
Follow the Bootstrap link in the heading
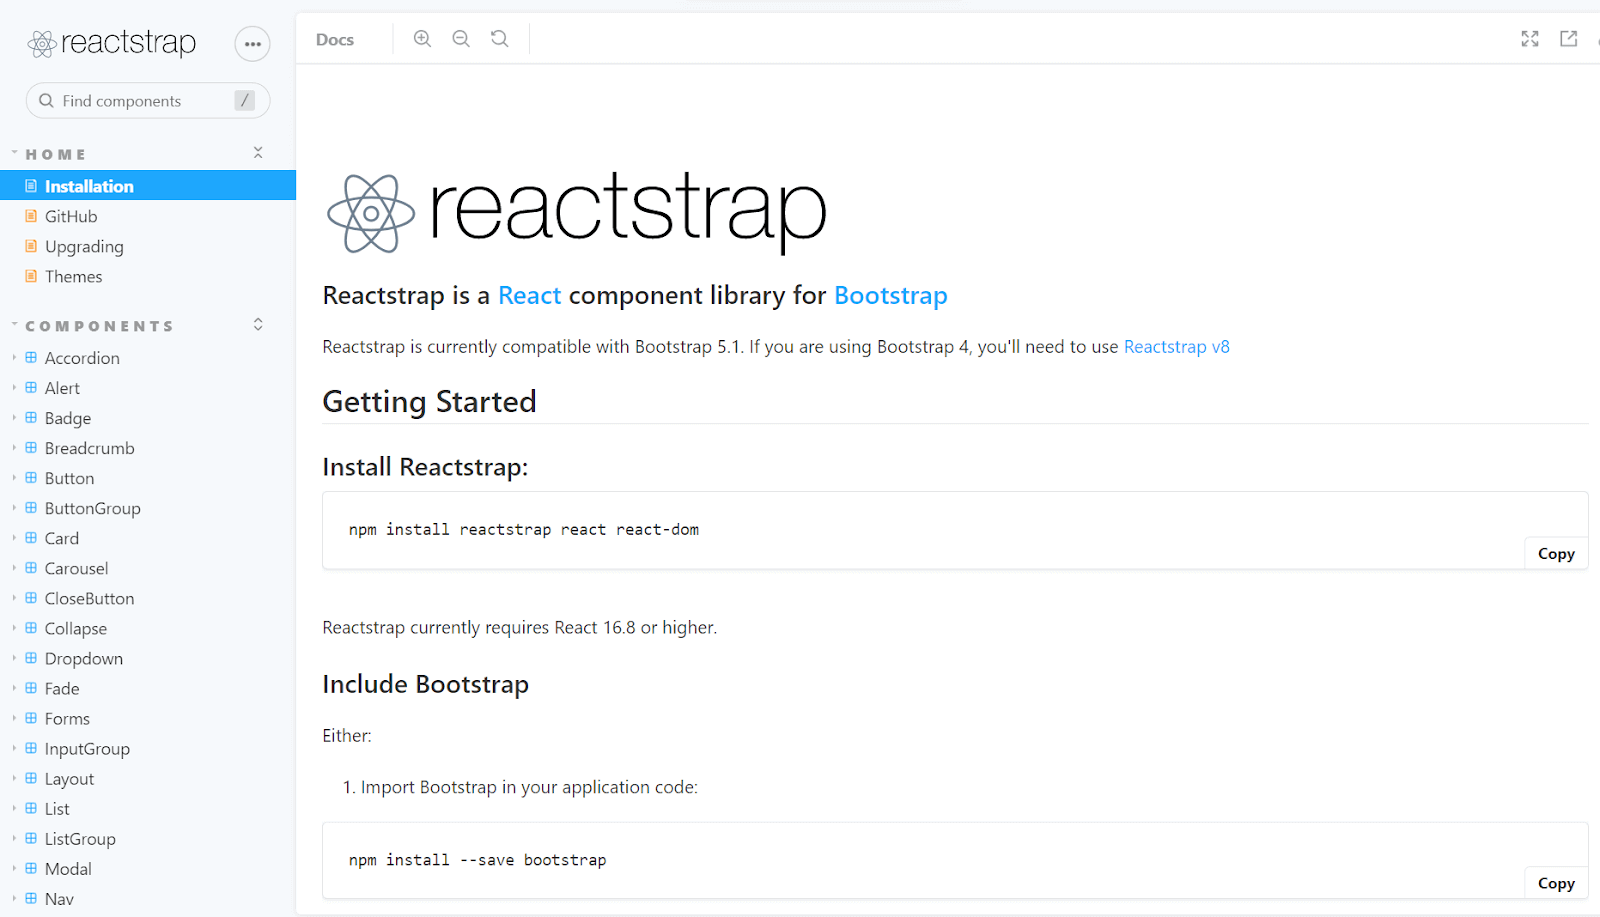(889, 295)
